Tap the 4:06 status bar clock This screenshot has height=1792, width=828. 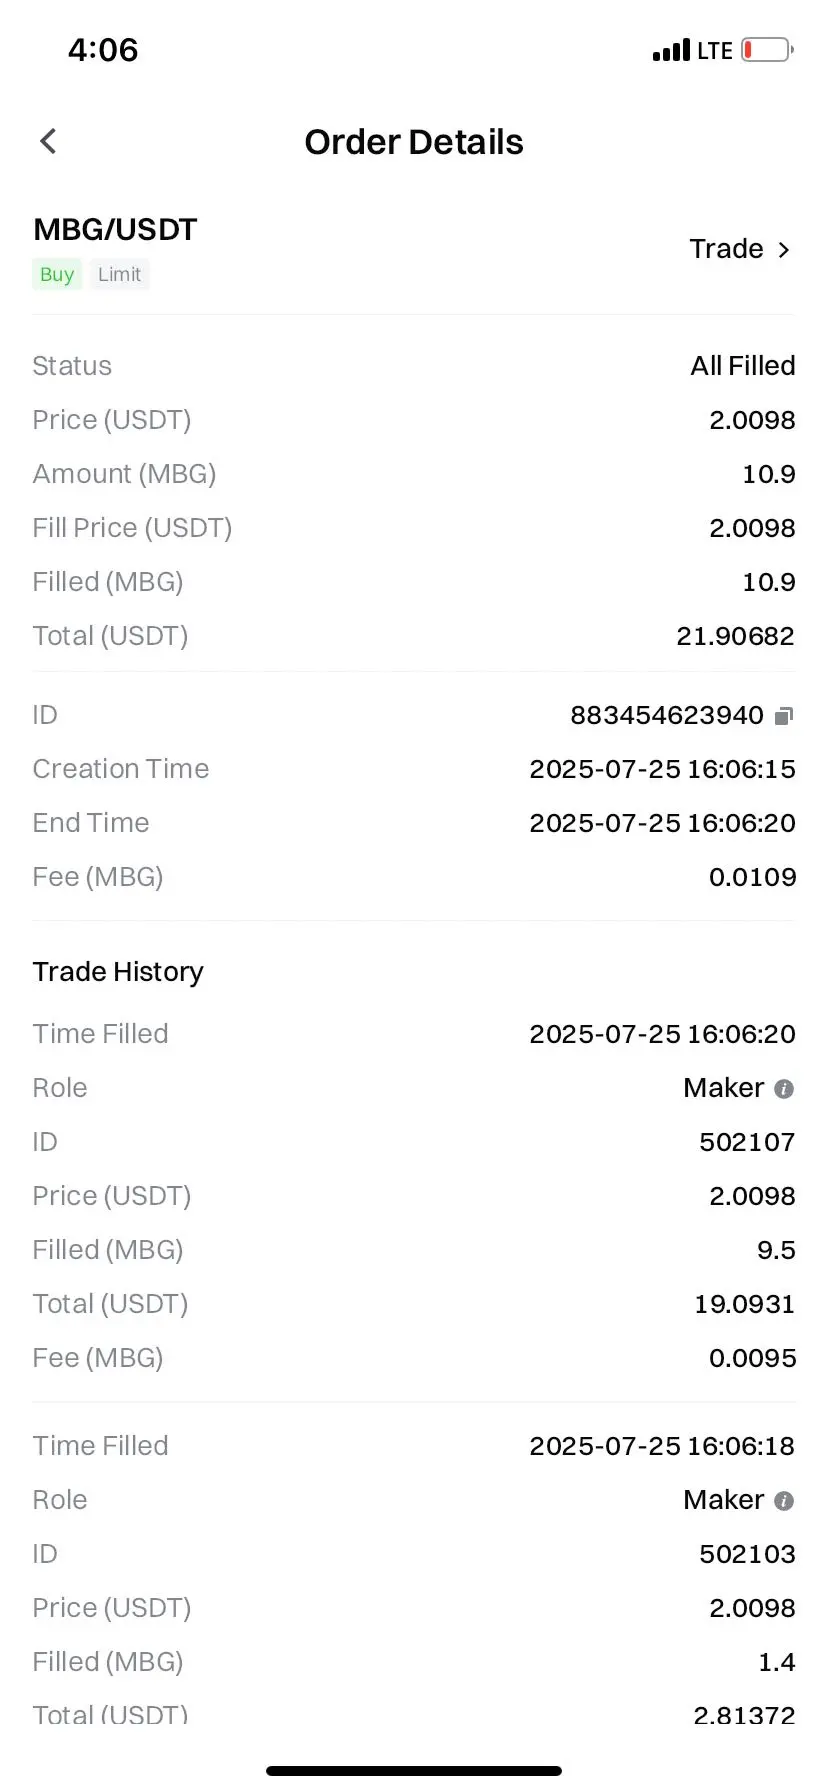click(103, 50)
